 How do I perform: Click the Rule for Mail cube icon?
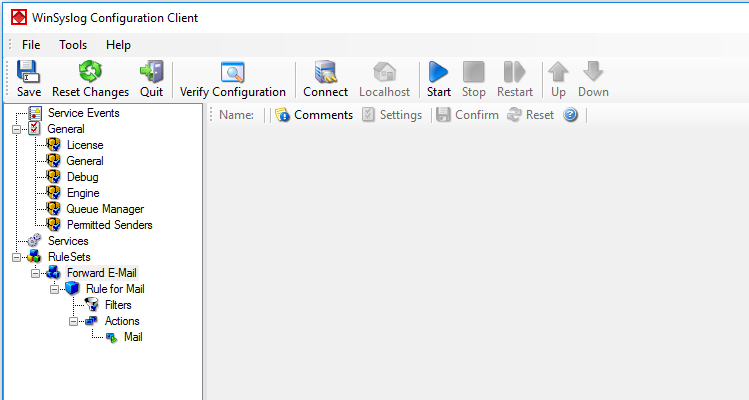(72, 289)
